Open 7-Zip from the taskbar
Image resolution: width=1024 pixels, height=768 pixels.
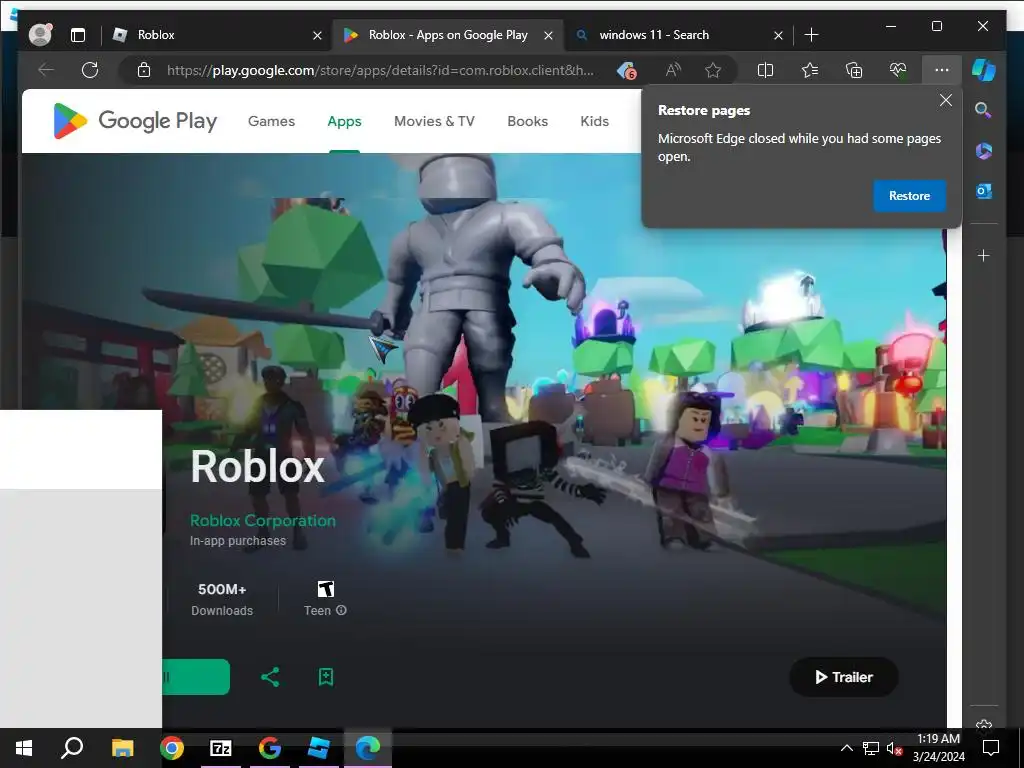point(221,748)
